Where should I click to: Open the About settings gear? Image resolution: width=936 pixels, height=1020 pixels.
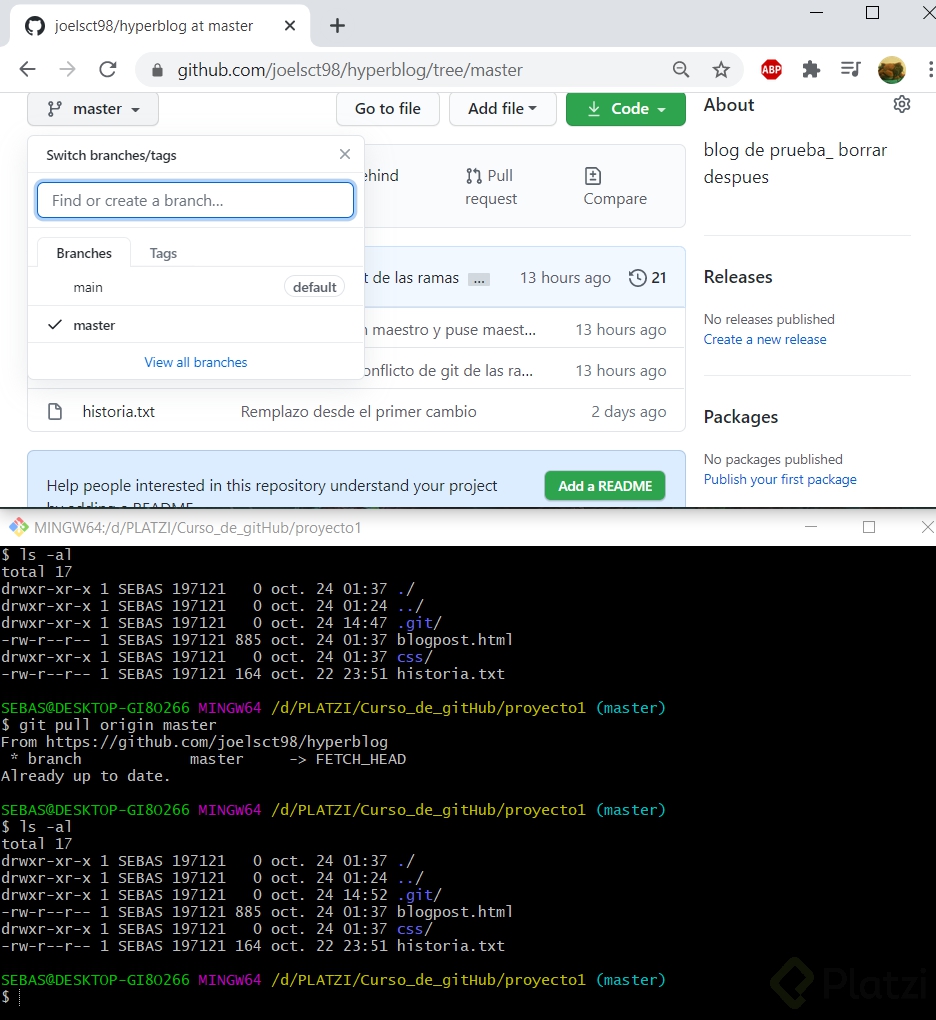(902, 104)
